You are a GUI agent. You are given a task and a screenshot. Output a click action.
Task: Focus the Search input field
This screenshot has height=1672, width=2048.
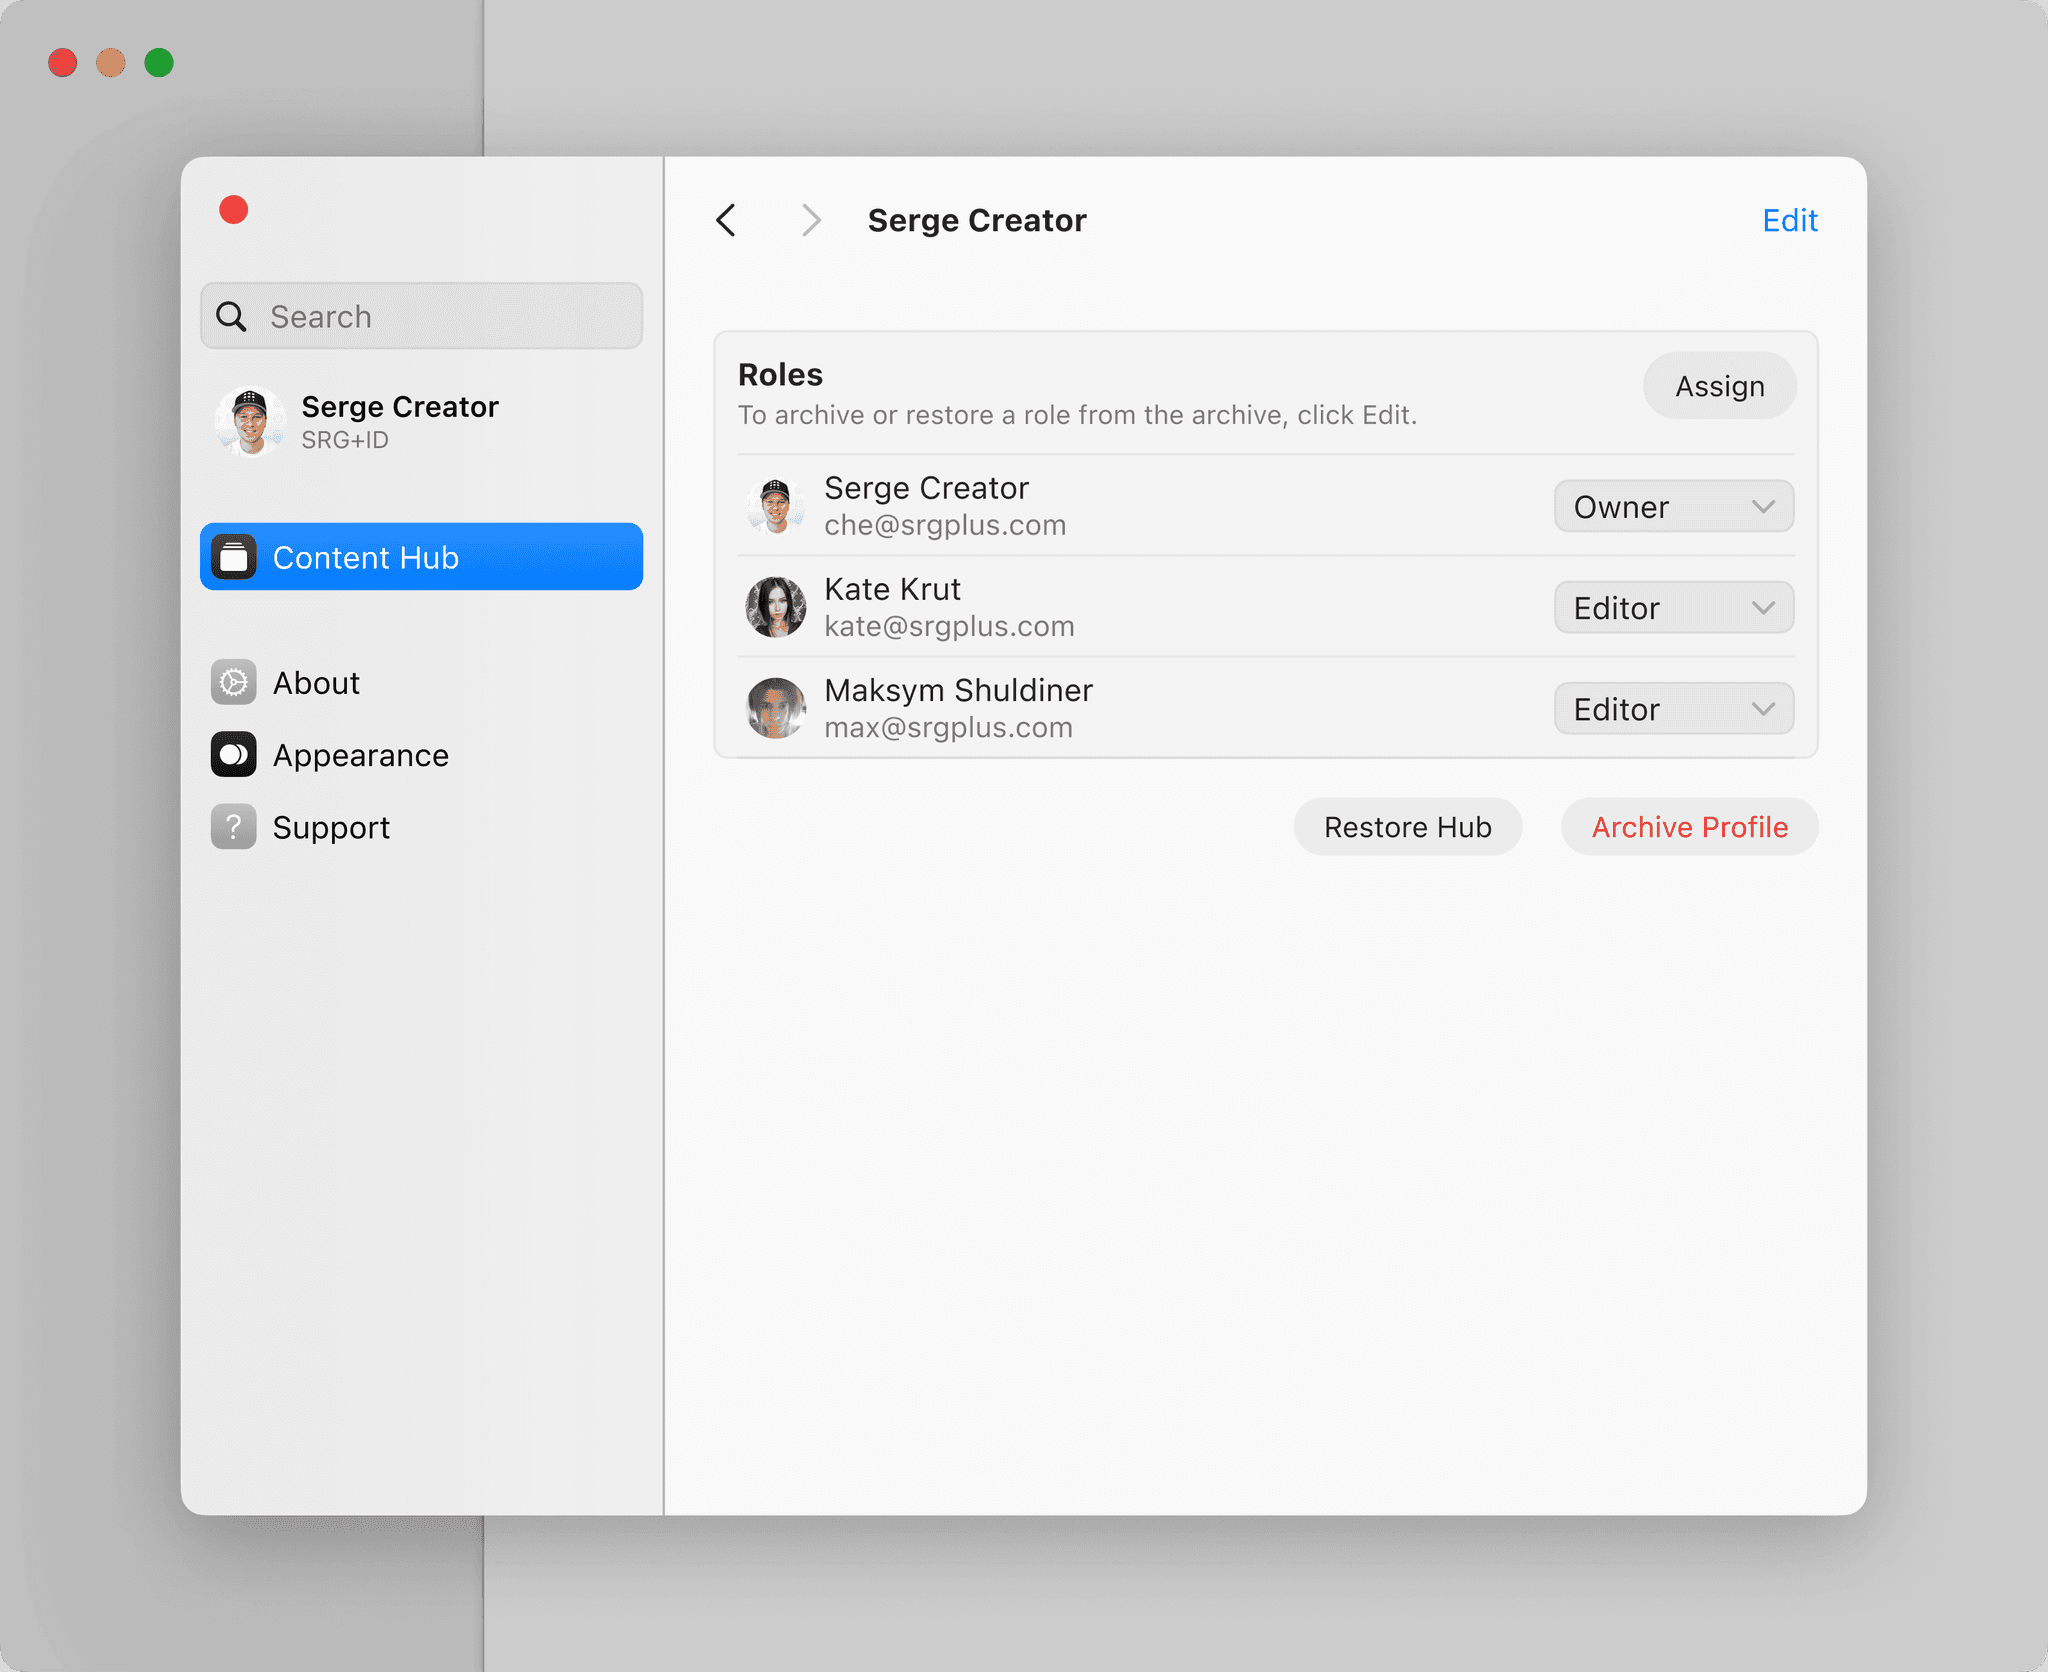point(440,316)
